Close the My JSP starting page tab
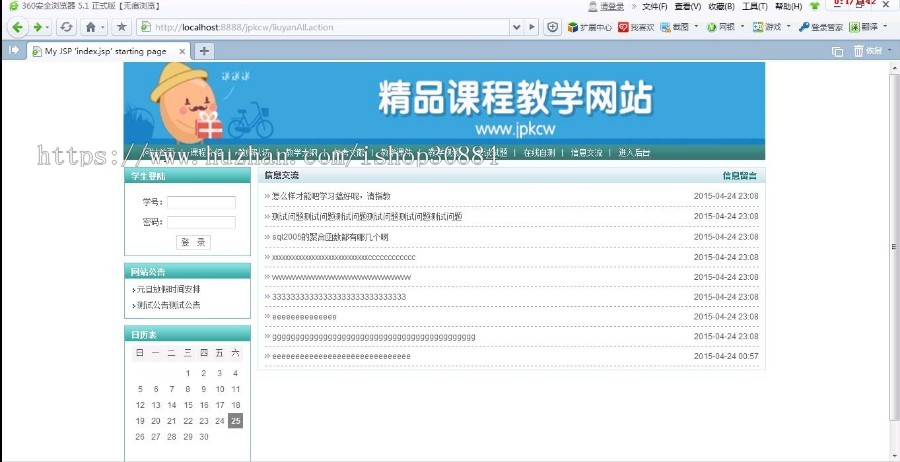 [182, 51]
